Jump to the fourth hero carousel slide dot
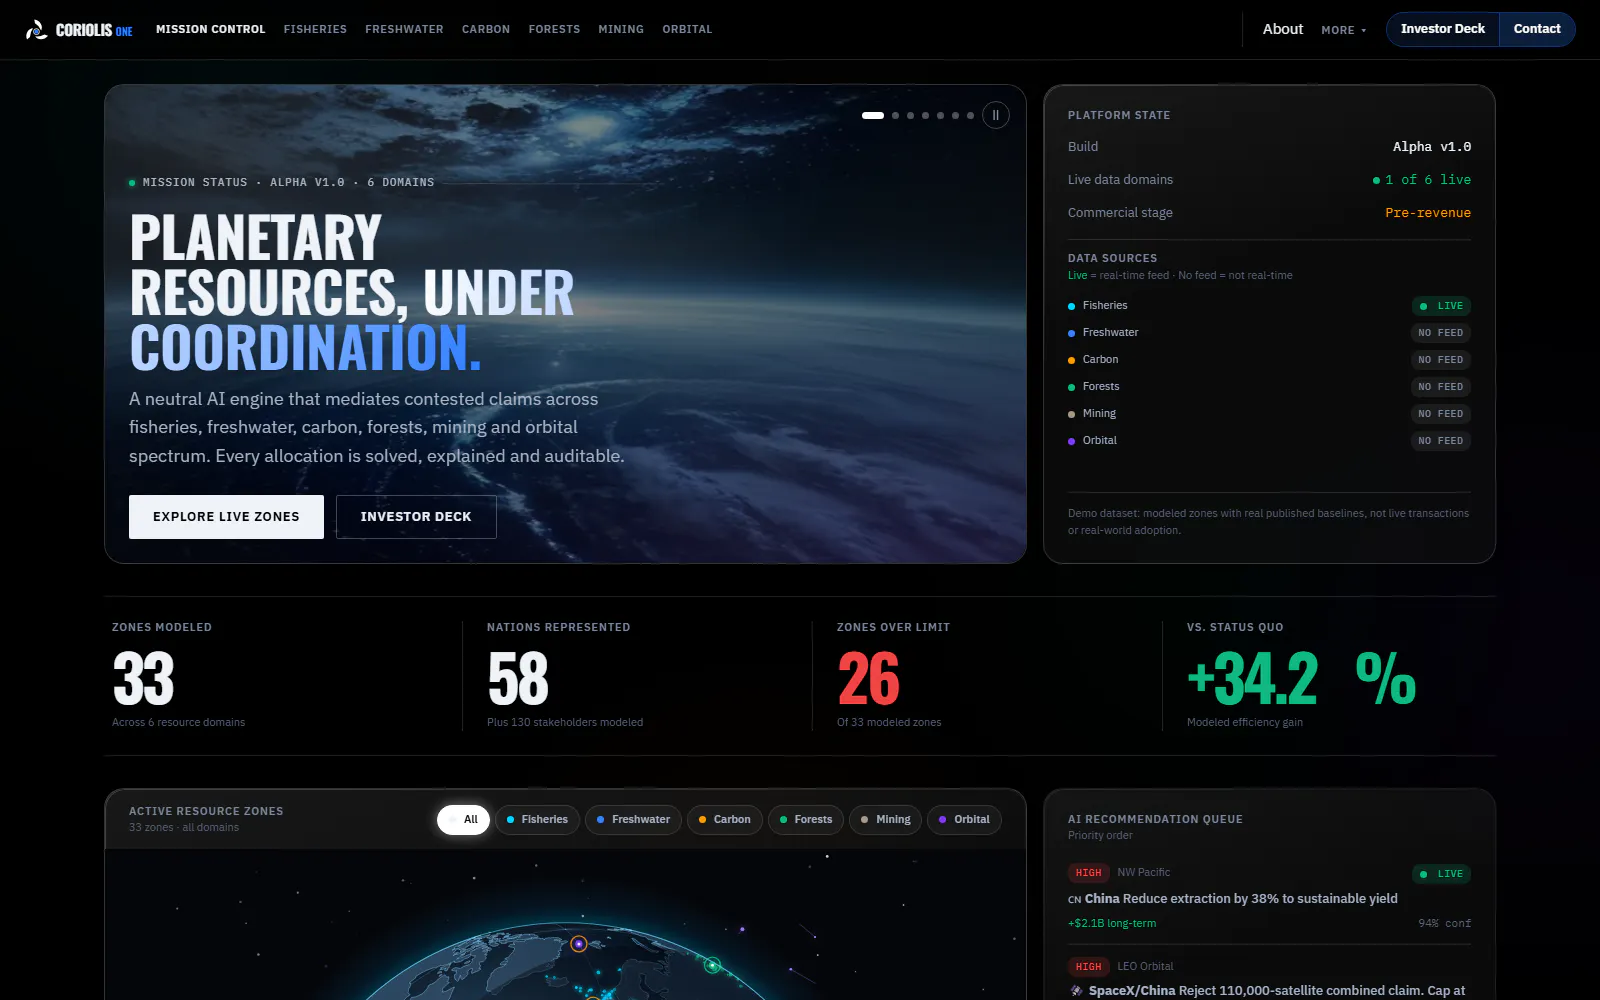Image resolution: width=1600 pixels, height=1000 pixels. pos(926,116)
